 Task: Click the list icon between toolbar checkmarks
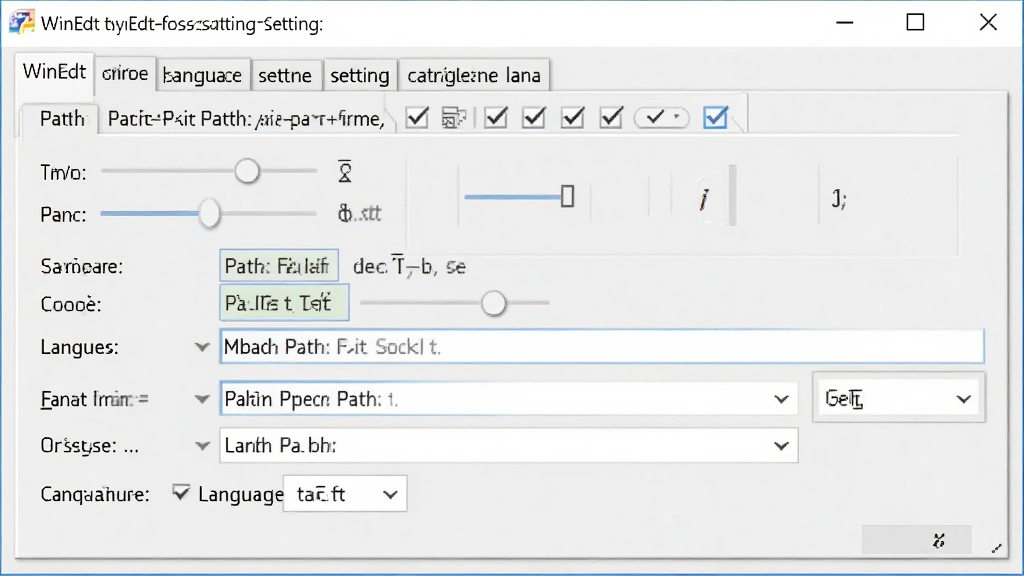[453, 118]
